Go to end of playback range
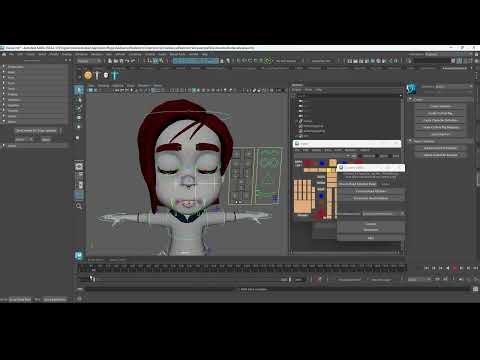This screenshot has height=360, width=480. tap(475, 268)
